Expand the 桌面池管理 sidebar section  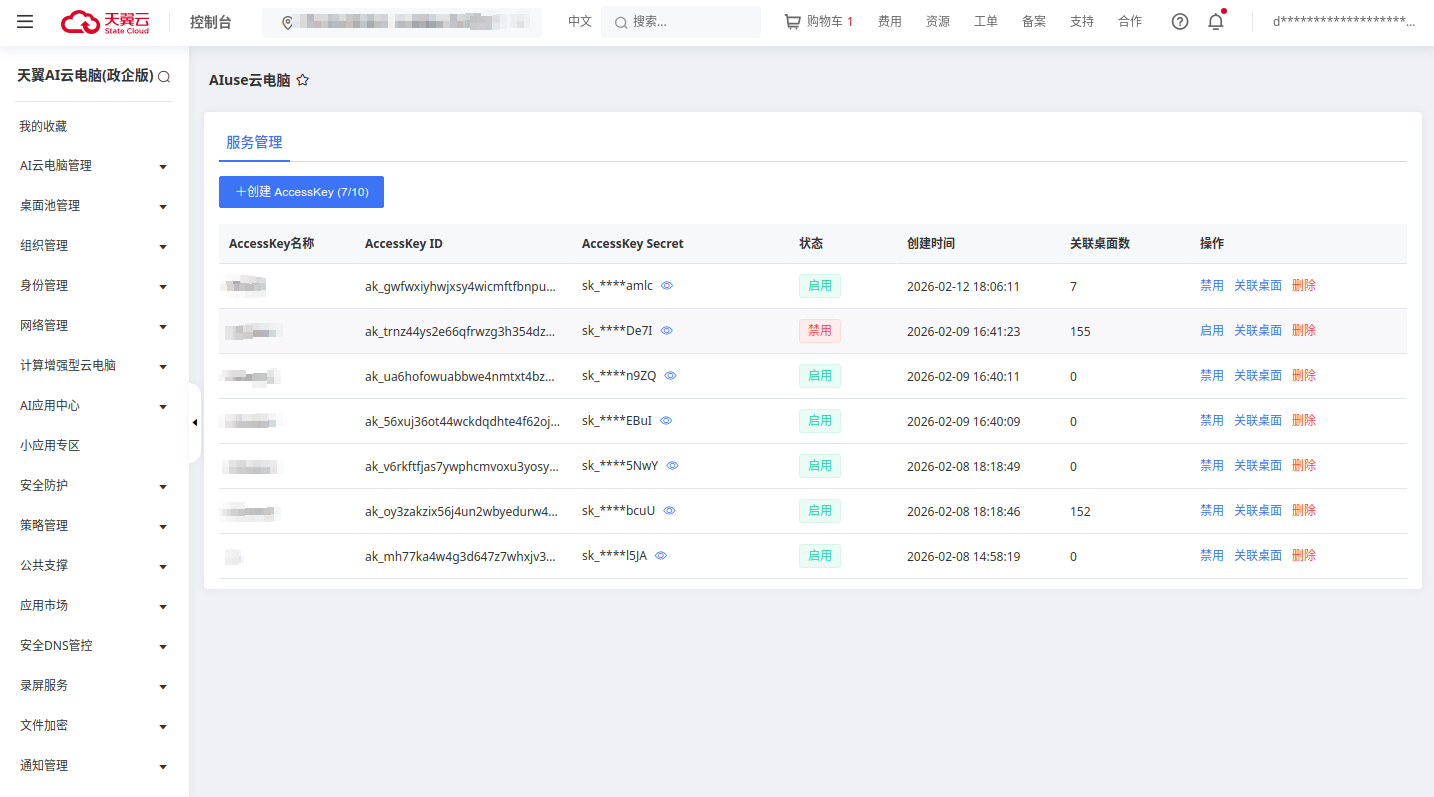pos(94,206)
